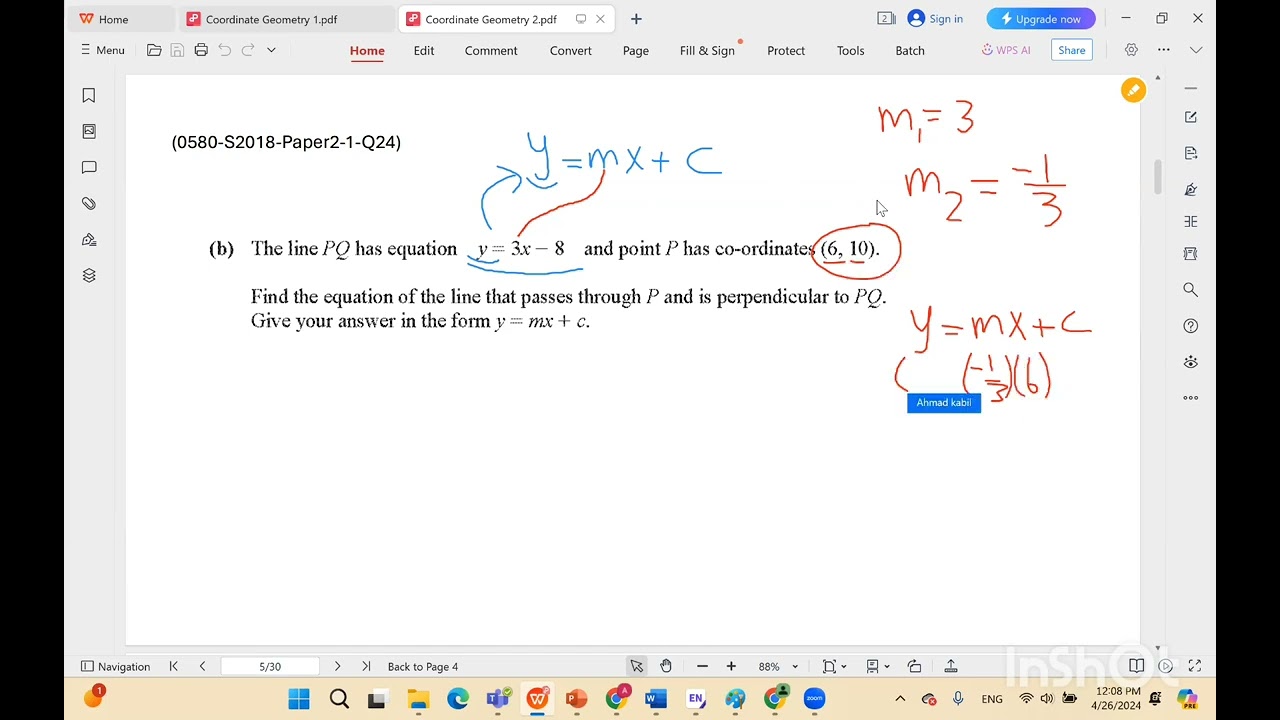Image resolution: width=1280 pixels, height=720 pixels.
Task: Open the page layout mode dropdown
Action: tap(878, 666)
